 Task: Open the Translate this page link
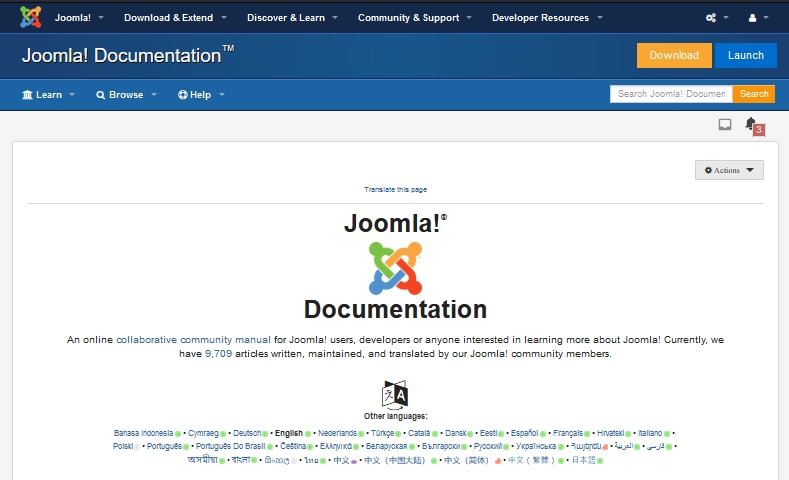pyautogui.click(x=395, y=189)
